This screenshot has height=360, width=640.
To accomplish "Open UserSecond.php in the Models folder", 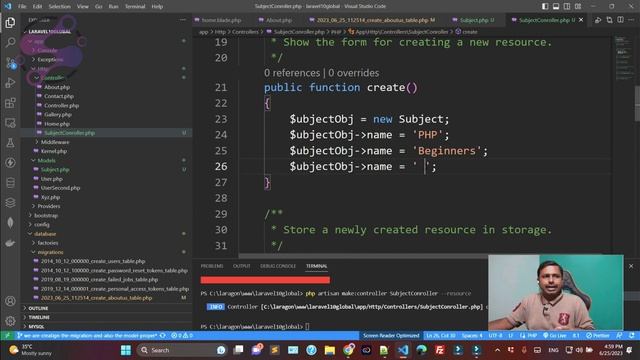I will [x=60, y=188].
